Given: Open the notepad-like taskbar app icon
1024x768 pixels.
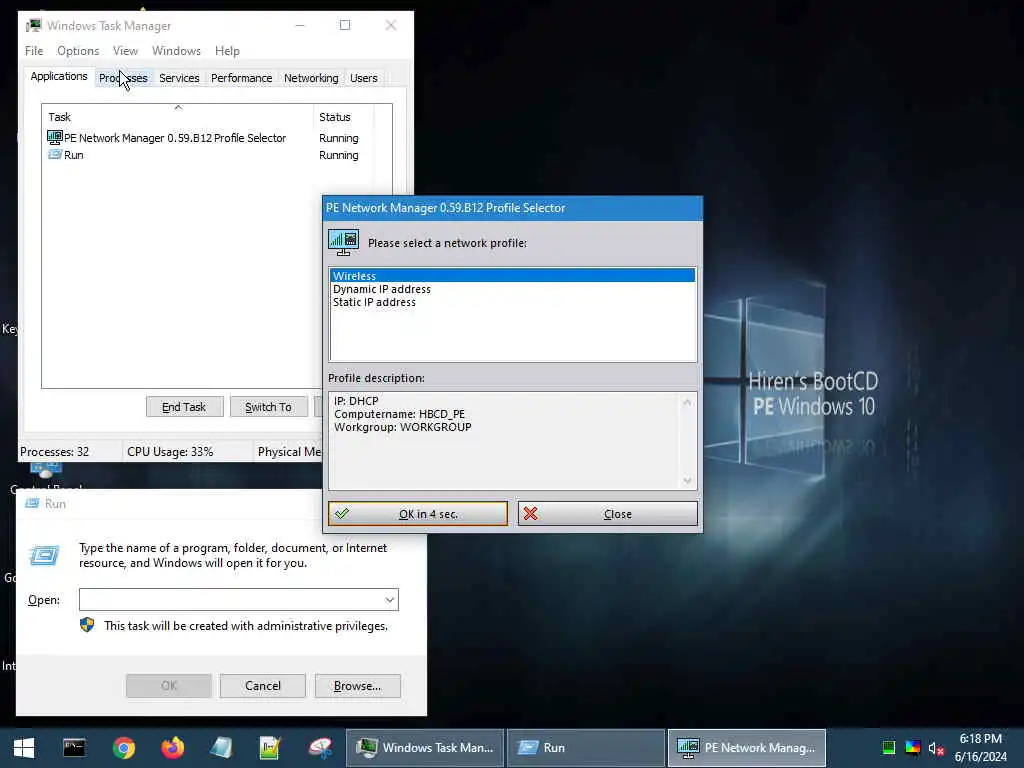Looking at the screenshot, I should pos(221,748).
